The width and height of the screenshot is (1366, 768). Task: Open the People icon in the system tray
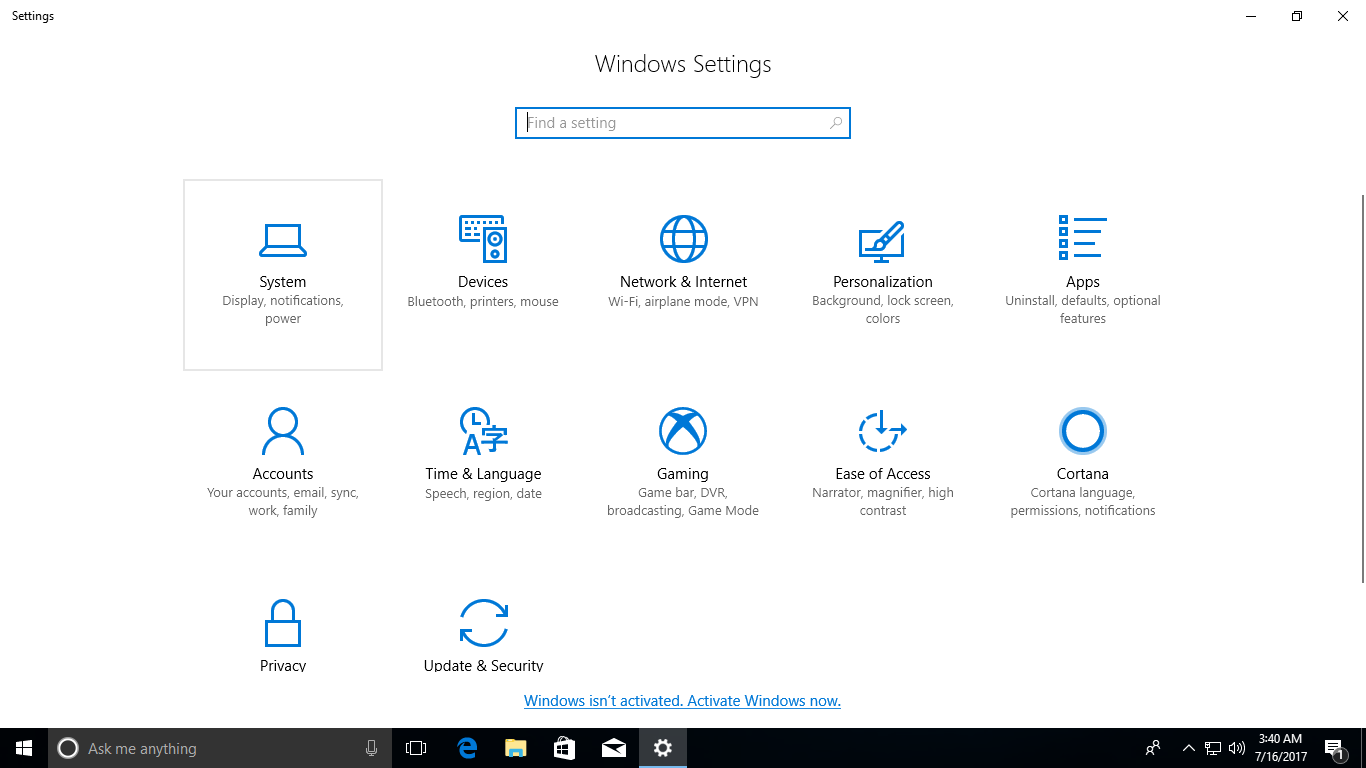[1153, 748]
